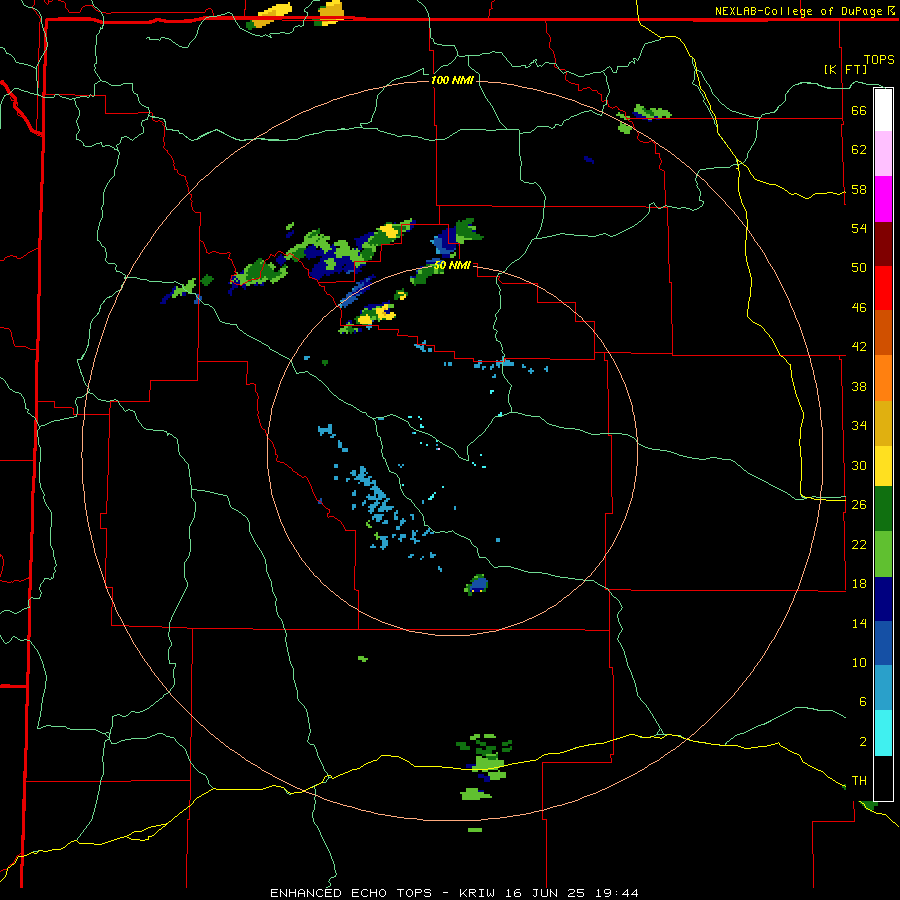Click the 100 NMI range ring label
Image resolution: width=900 pixels, height=900 pixels.
(452, 80)
